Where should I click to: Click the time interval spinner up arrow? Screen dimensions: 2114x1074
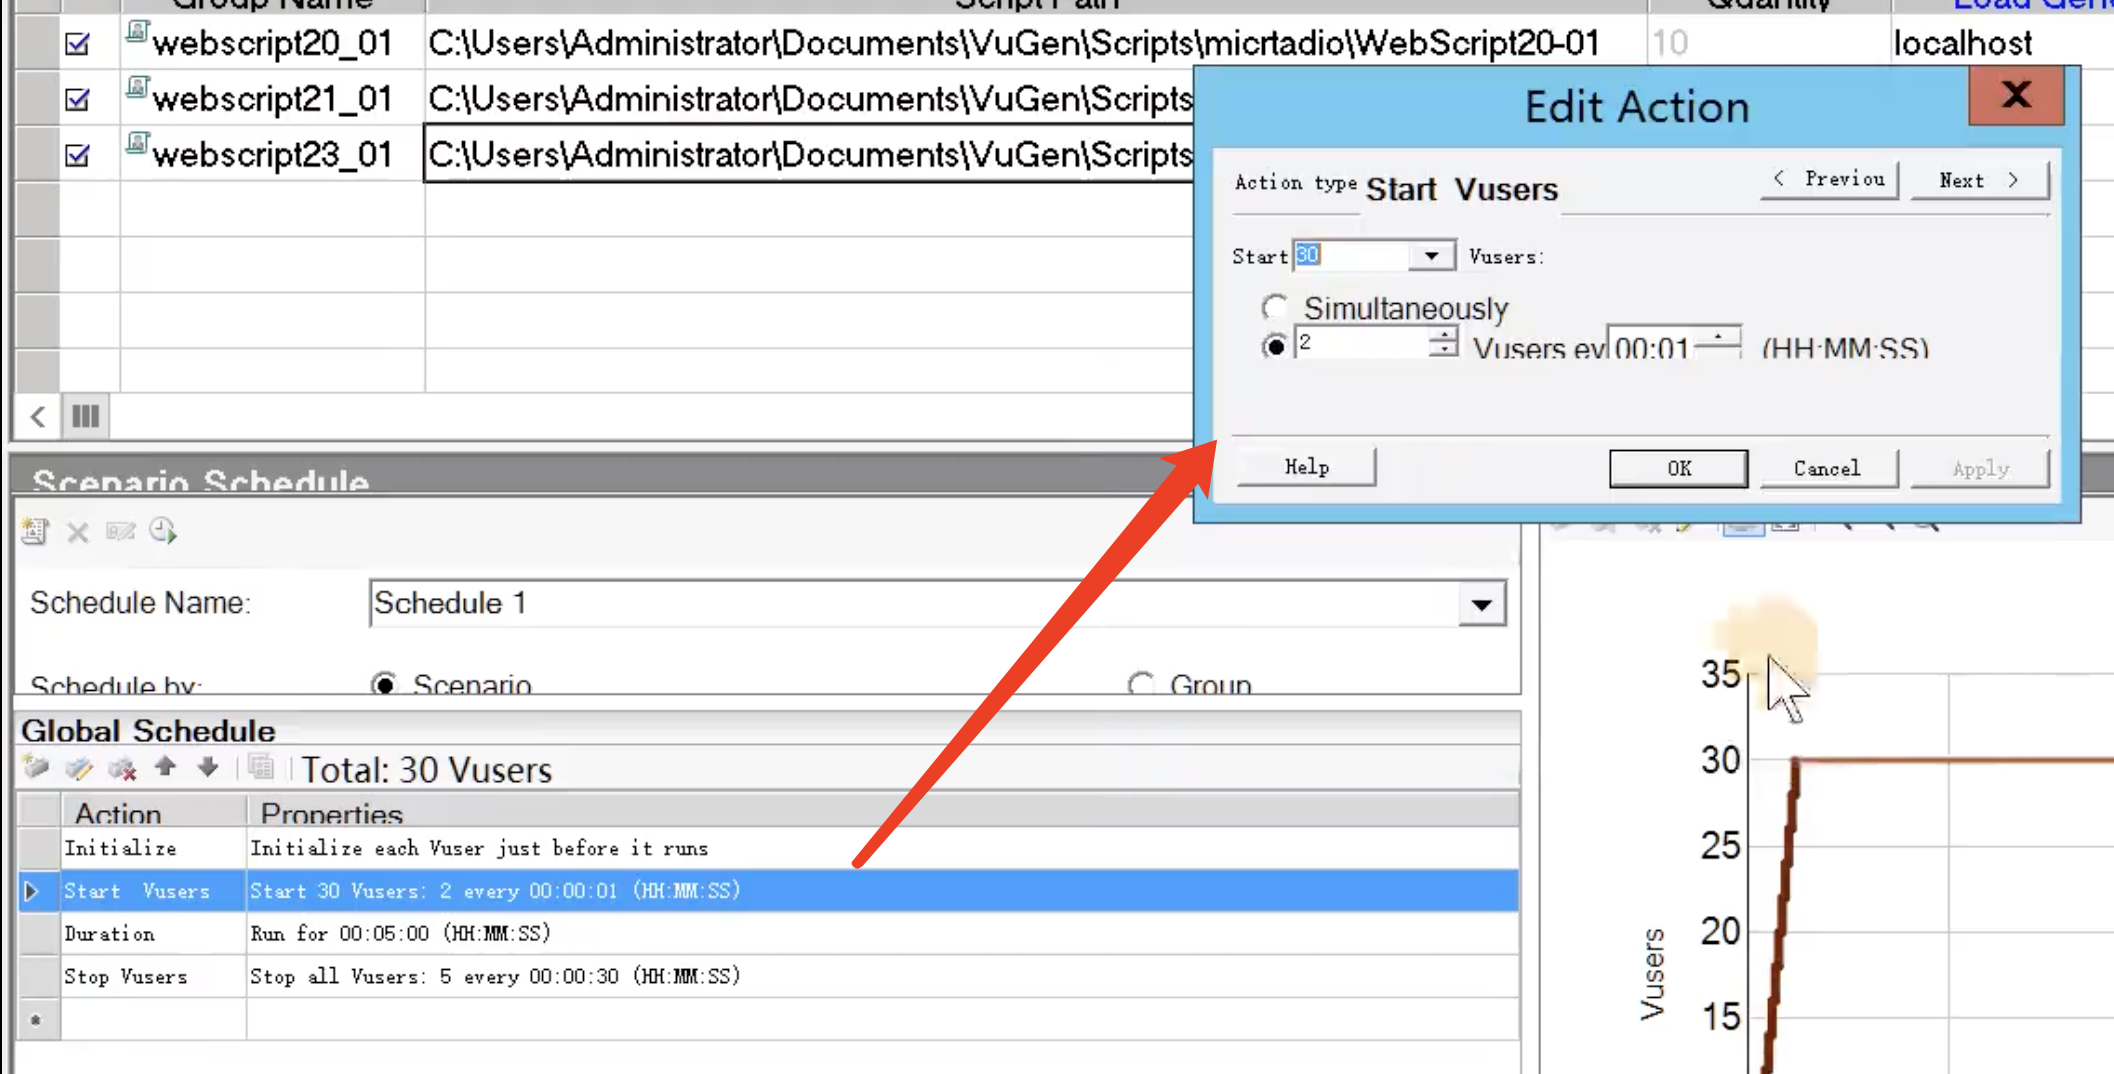pyautogui.click(x=1718, y=337)
